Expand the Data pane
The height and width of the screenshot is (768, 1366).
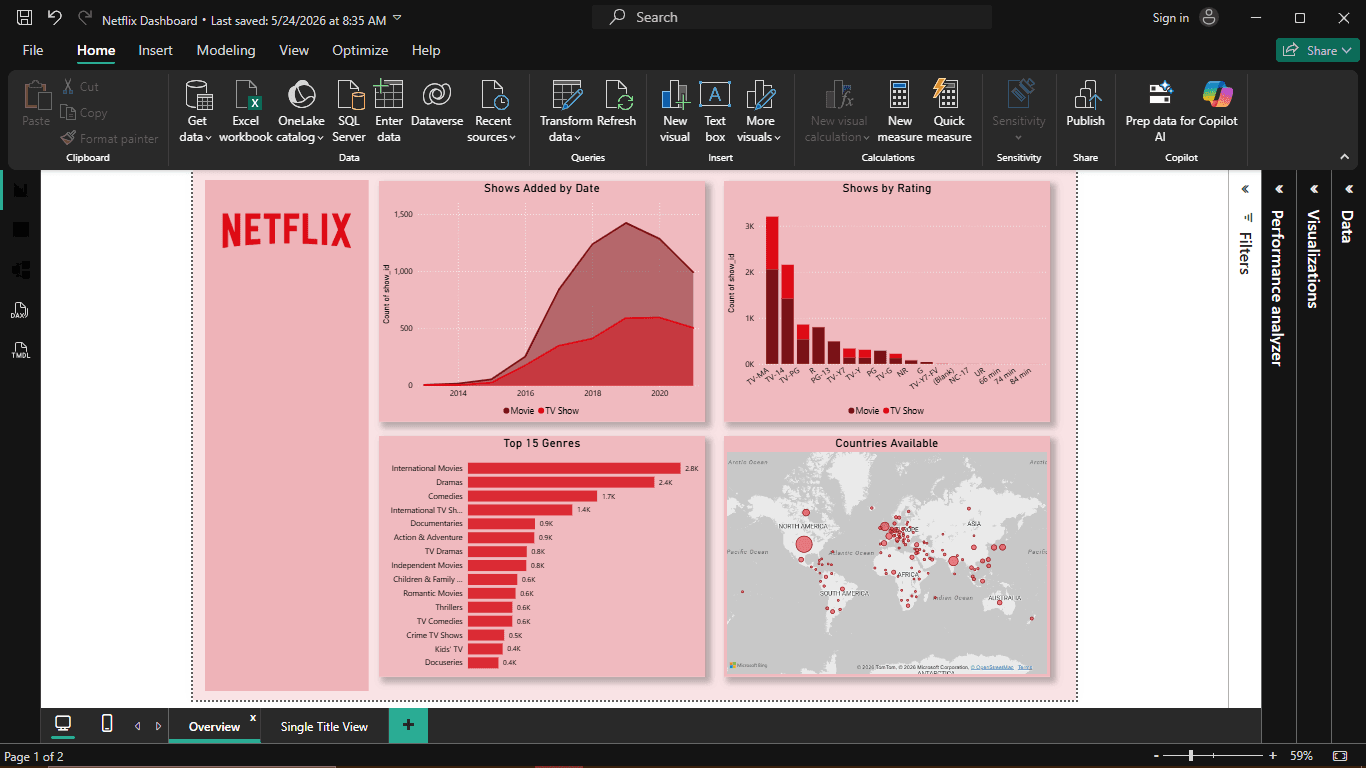(x=1348, y=189)
